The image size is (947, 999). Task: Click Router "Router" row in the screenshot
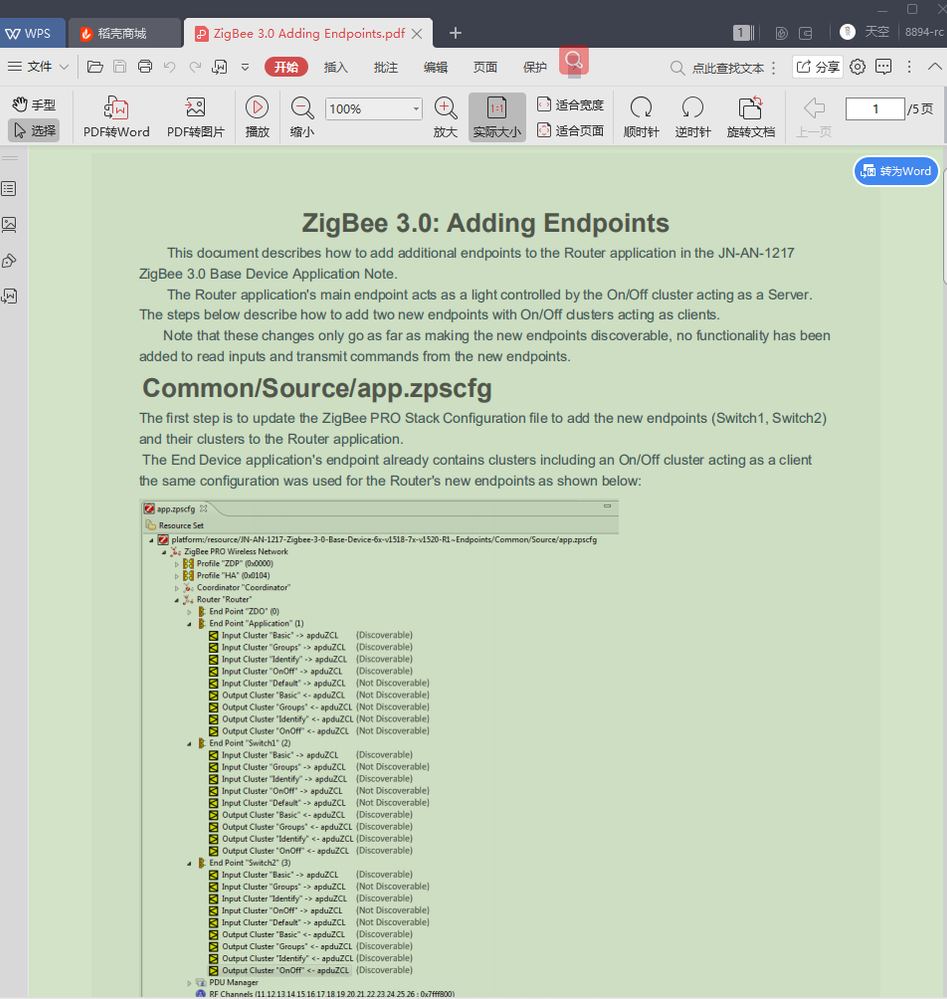pos(224,600)
